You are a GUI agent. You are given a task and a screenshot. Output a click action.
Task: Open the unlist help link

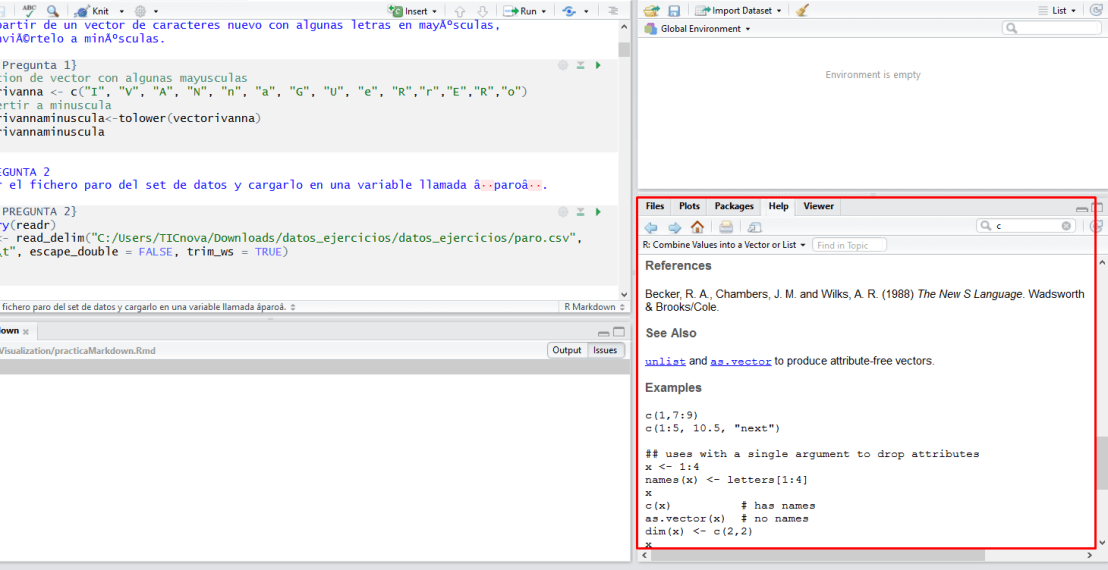(x=665, y=361)
